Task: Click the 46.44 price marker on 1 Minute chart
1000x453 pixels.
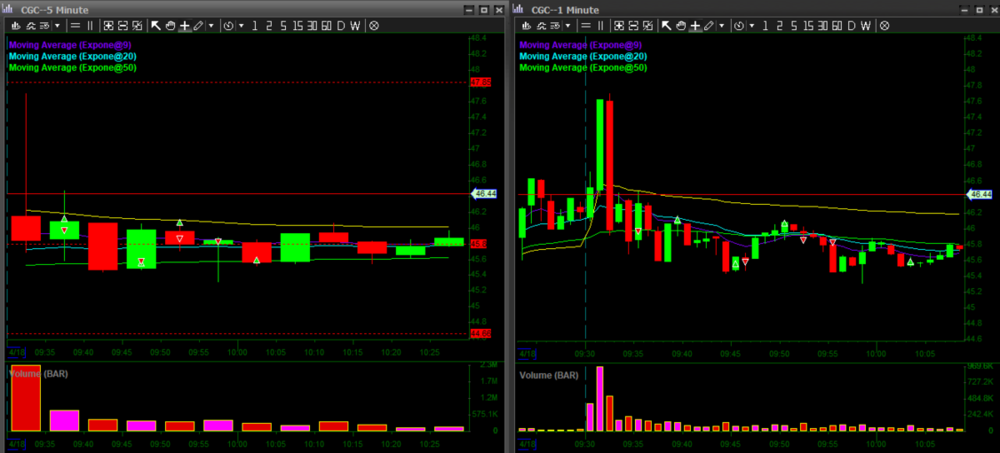Action: click(979, 195)
